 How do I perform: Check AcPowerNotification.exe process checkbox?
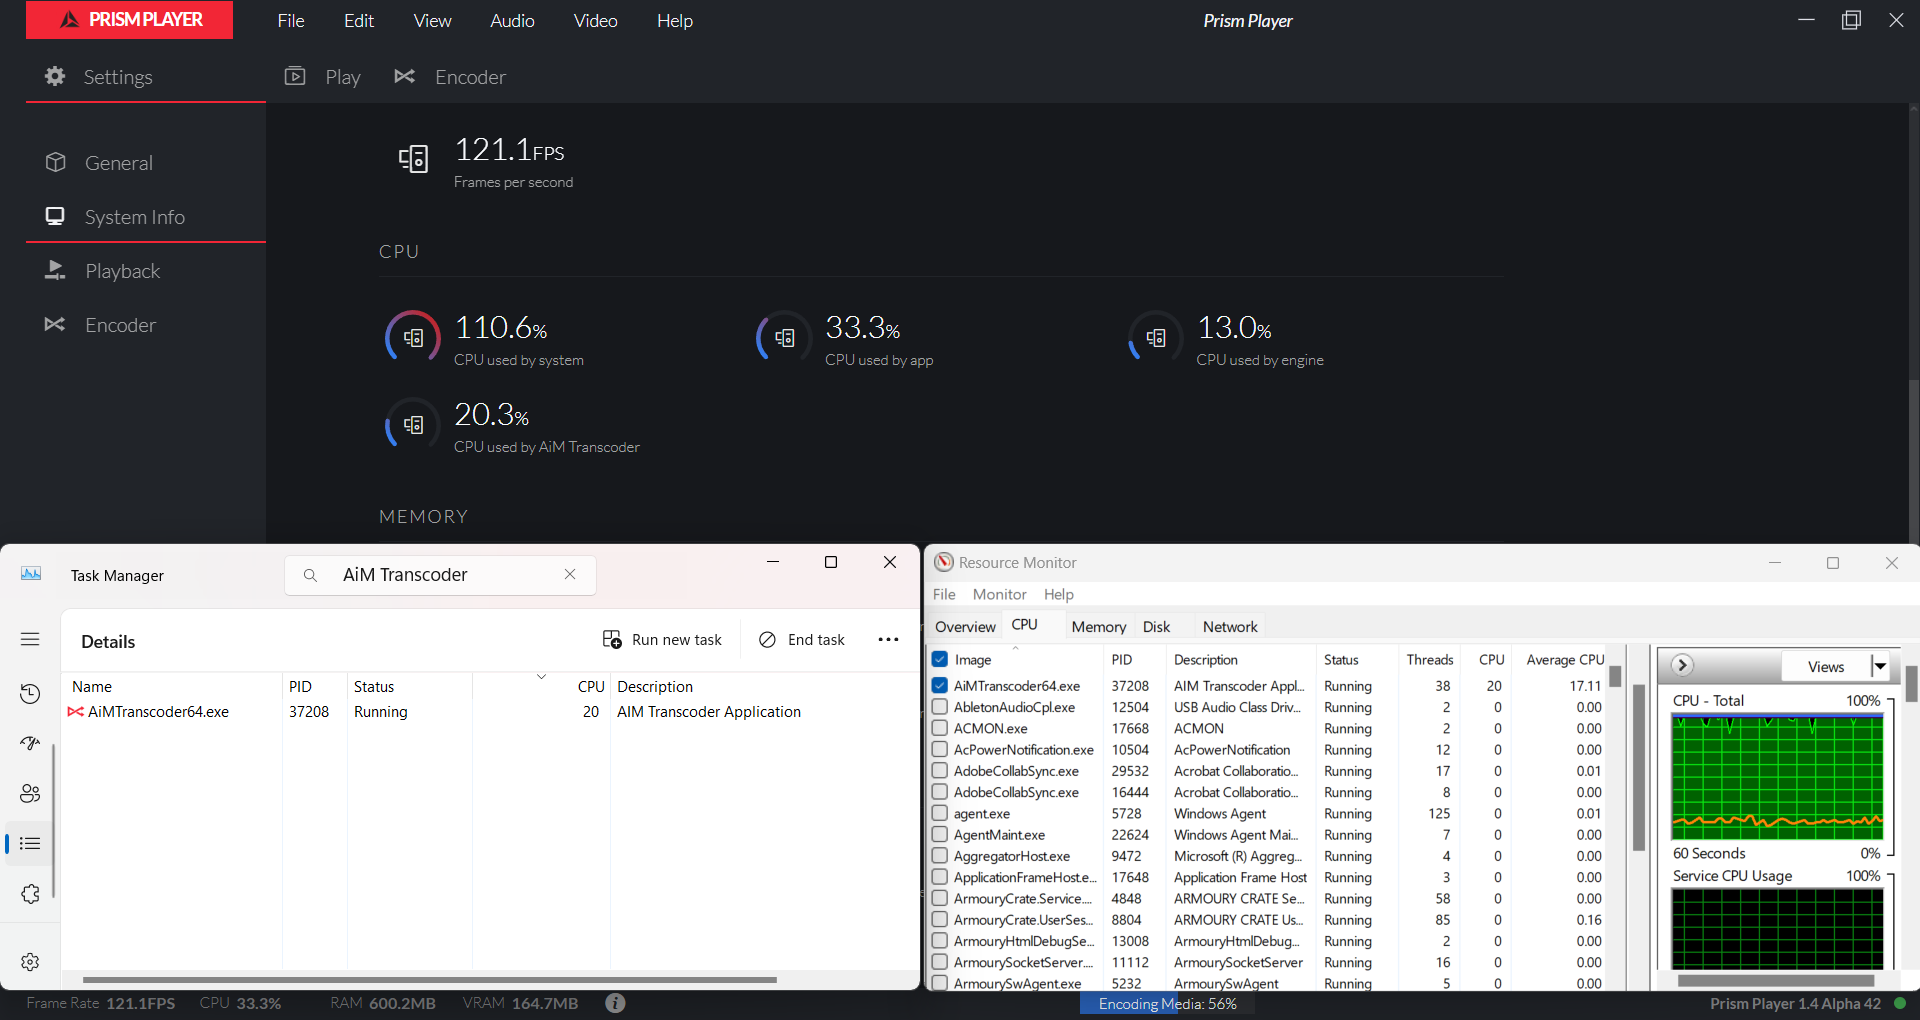[x=940, y=749]
